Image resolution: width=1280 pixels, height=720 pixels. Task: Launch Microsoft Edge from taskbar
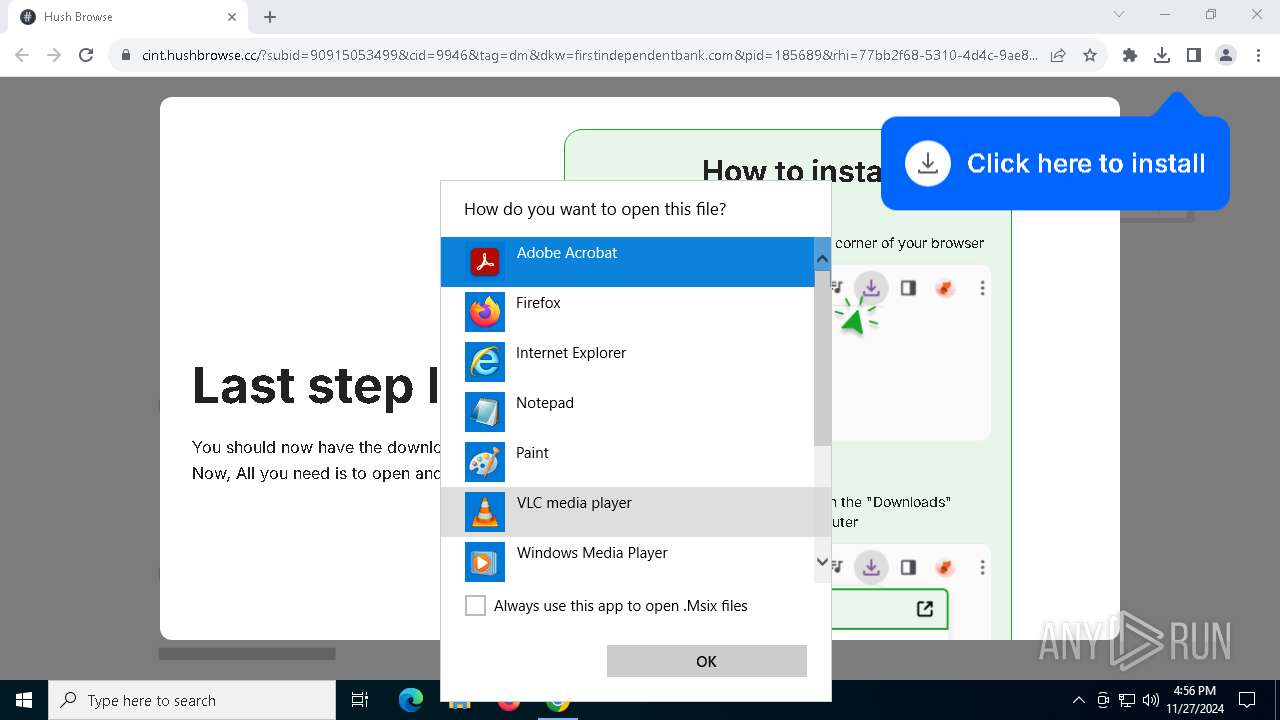point(411,700)
